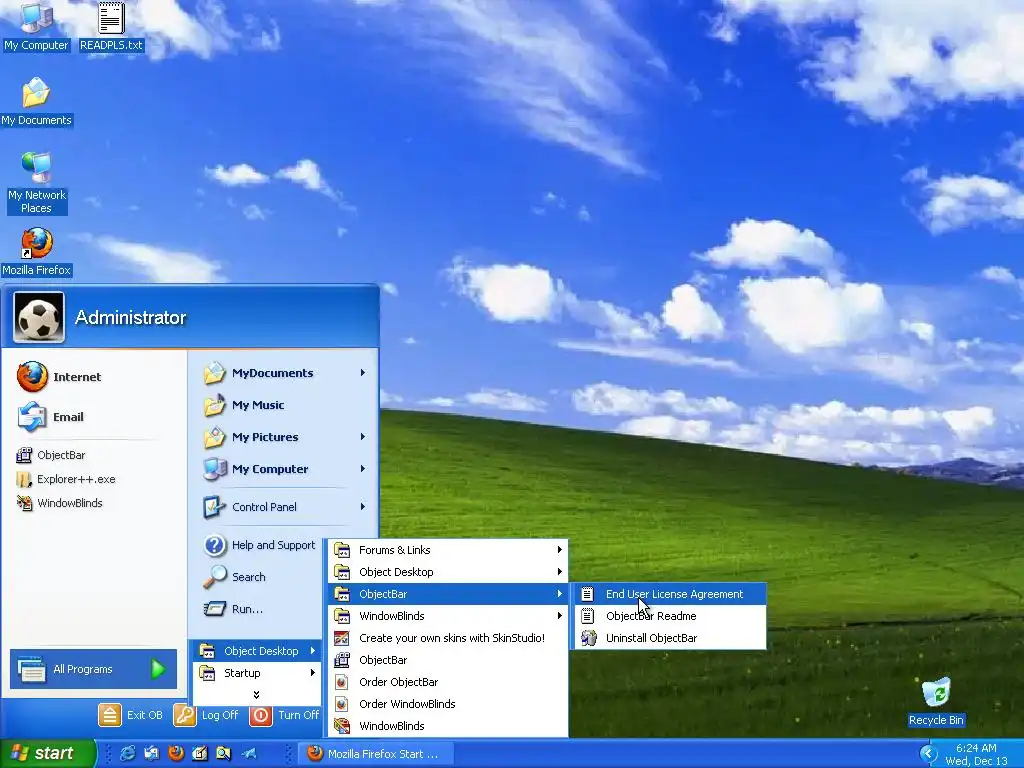This screenshot has height=768, width=1024.
Task: Expand MyDocuments submenu arrow
Action: (x=362, y=373)
